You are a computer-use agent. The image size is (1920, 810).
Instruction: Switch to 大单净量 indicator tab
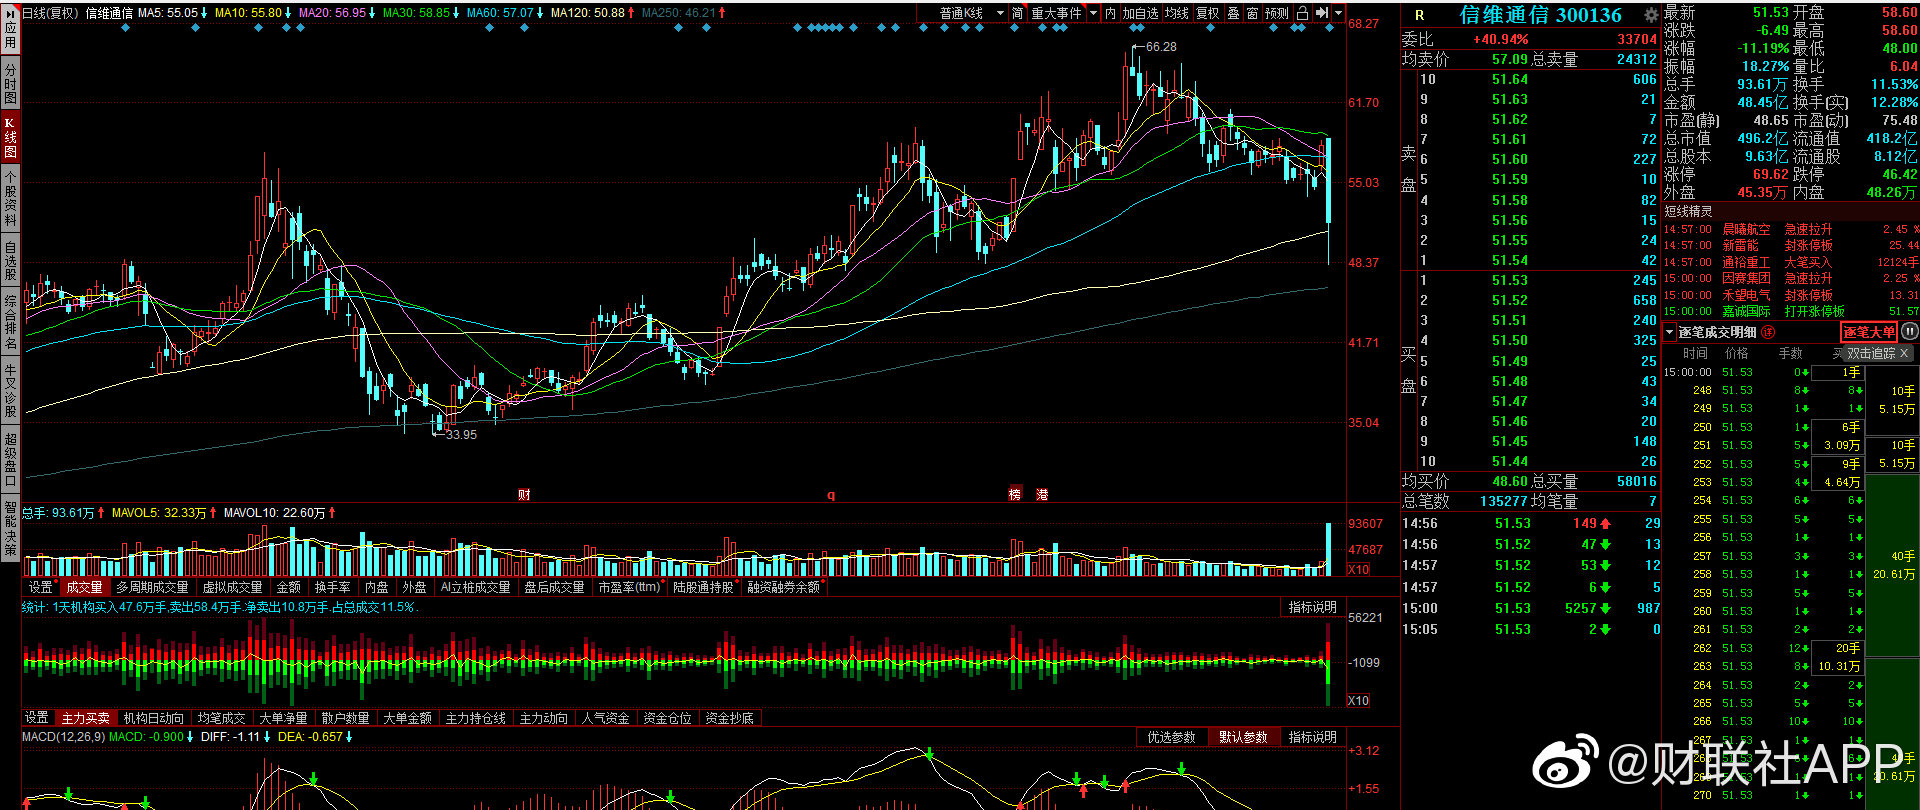283,718
